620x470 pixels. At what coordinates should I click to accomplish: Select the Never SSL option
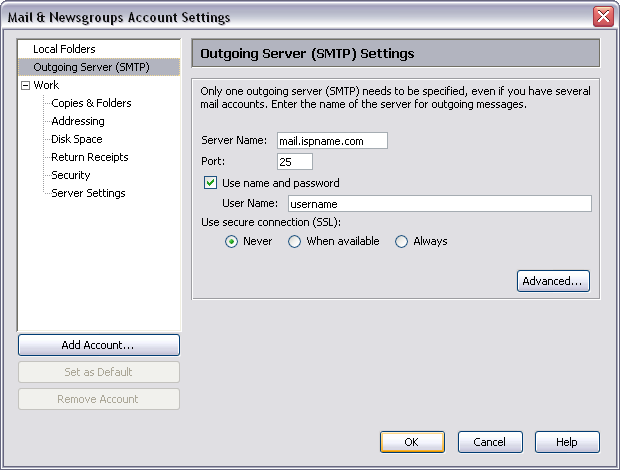pyautogui.click(x=232, y=241)
